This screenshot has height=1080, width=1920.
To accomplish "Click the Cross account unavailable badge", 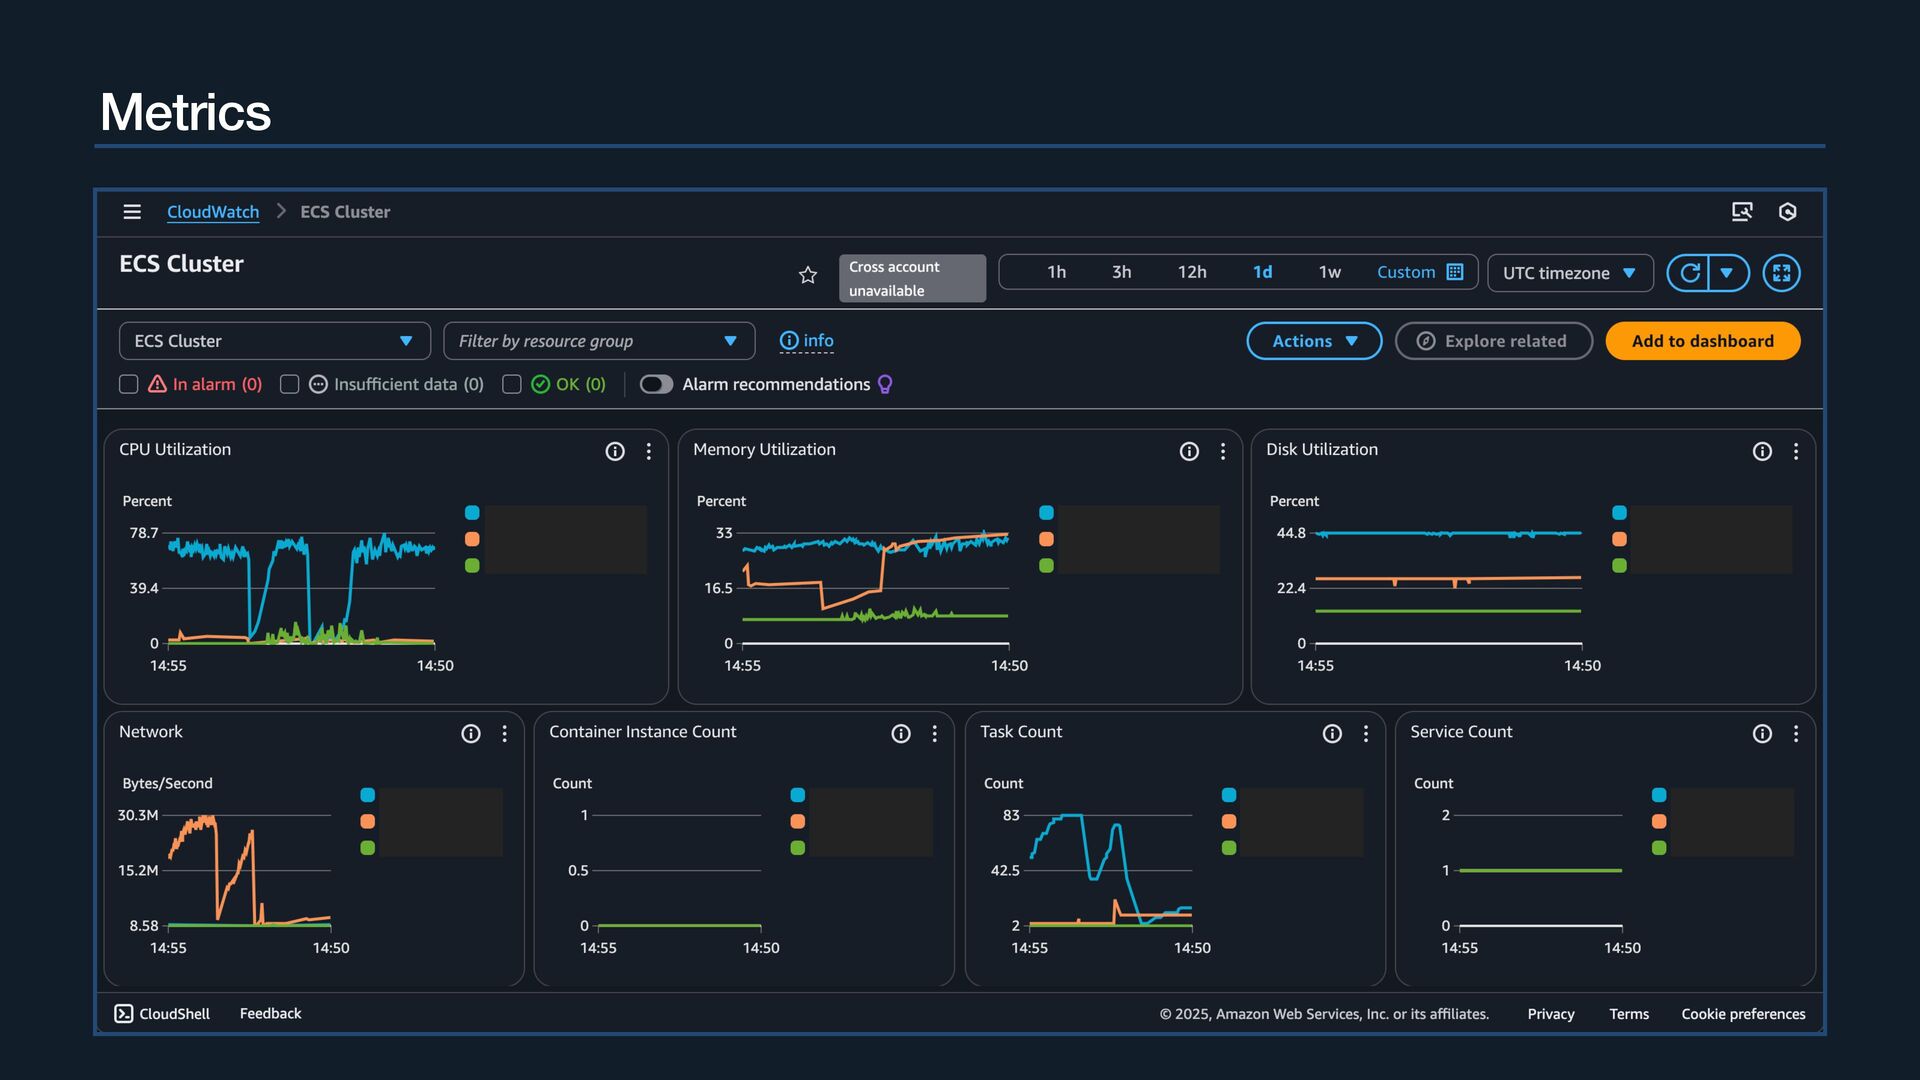I will point(912,278).
